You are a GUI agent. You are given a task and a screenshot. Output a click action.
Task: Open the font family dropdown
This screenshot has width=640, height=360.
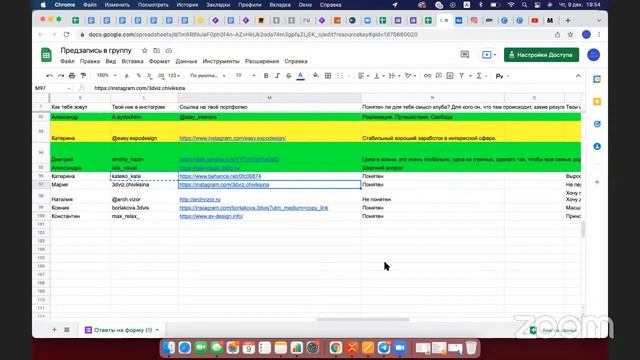208,76
